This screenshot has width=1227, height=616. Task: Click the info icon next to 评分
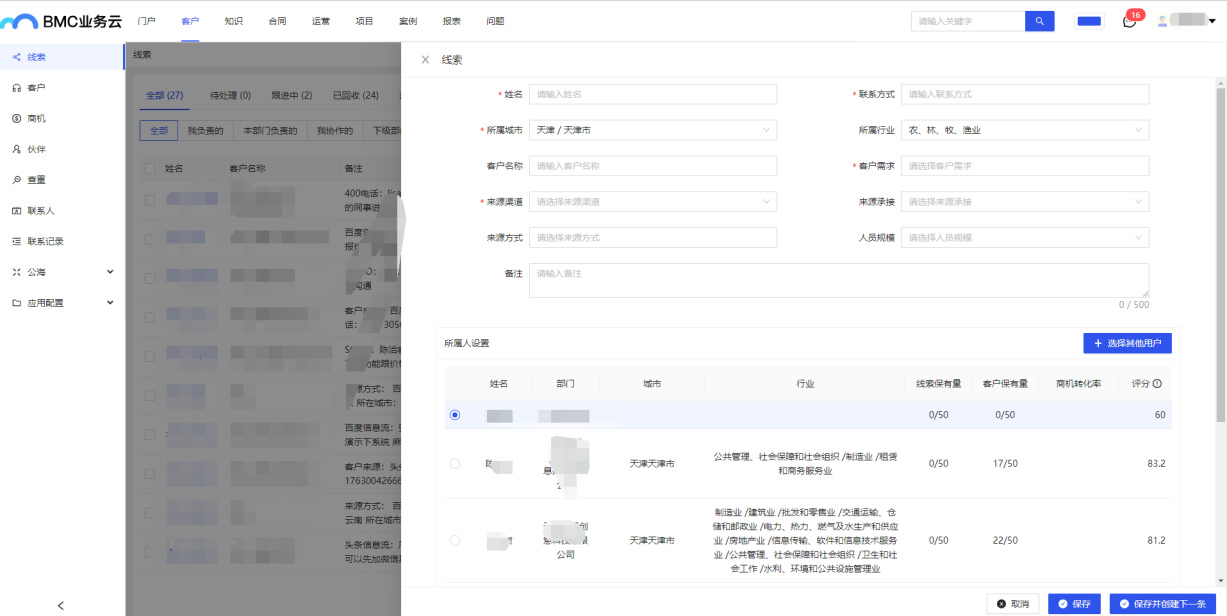[x=1158, y=384]
